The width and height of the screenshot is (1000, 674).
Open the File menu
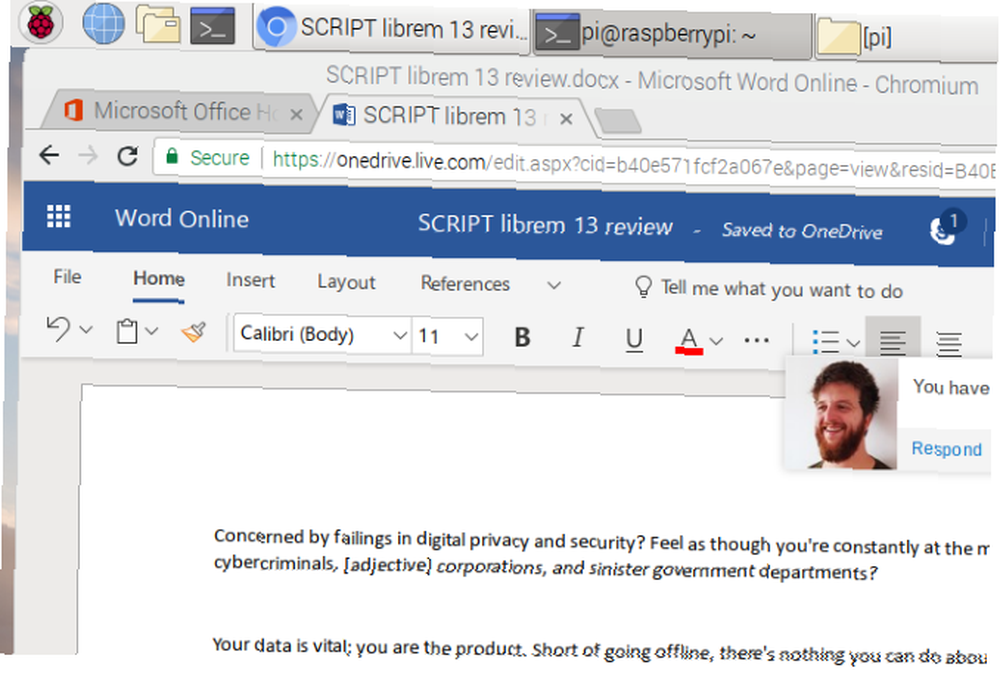(x=67, y=277)
